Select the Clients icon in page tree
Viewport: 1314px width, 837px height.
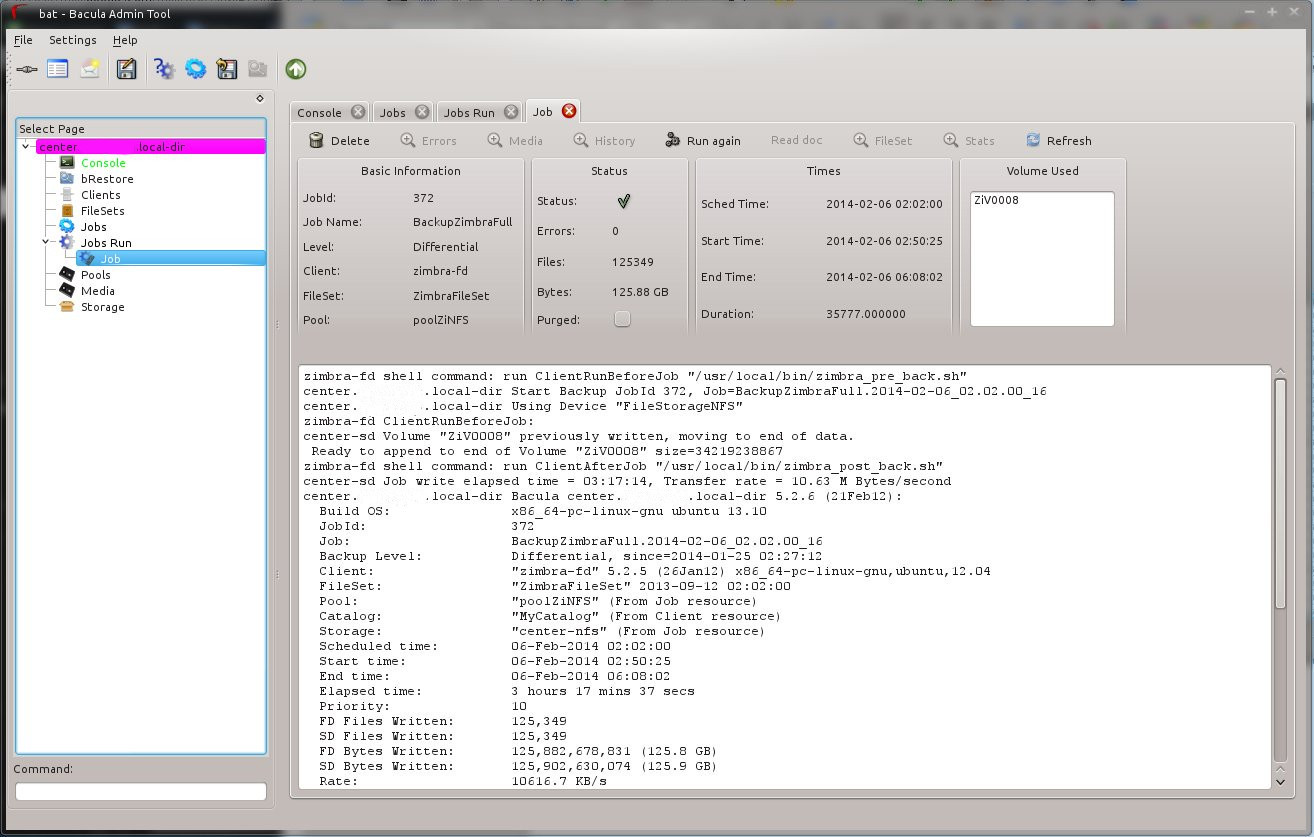[67, 195]
